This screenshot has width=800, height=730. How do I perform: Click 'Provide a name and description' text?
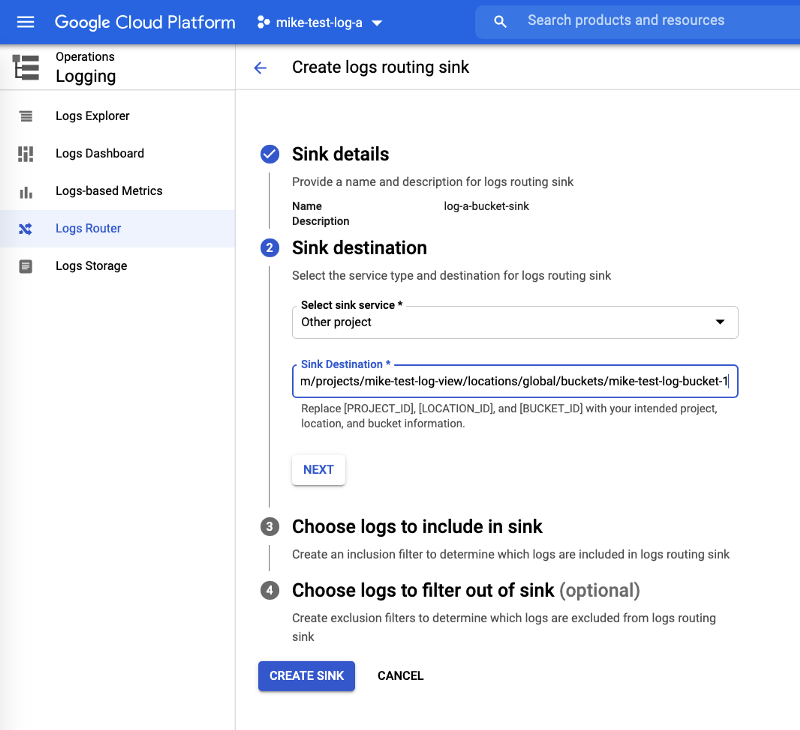[x=433, y=182]
